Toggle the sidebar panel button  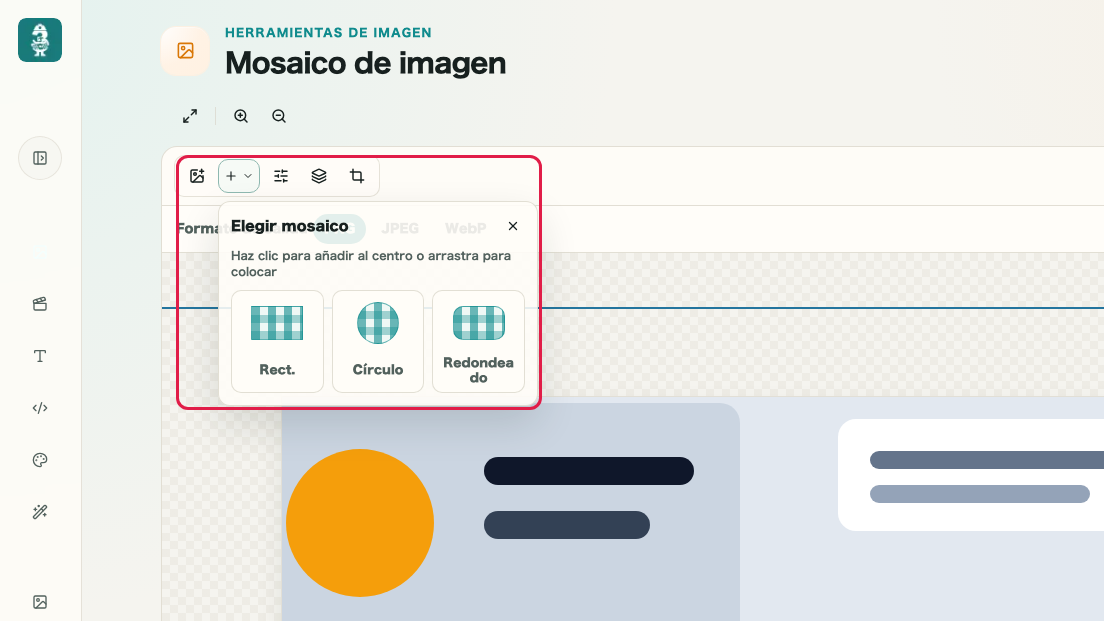pyautogui.click(x=40, y=158)
